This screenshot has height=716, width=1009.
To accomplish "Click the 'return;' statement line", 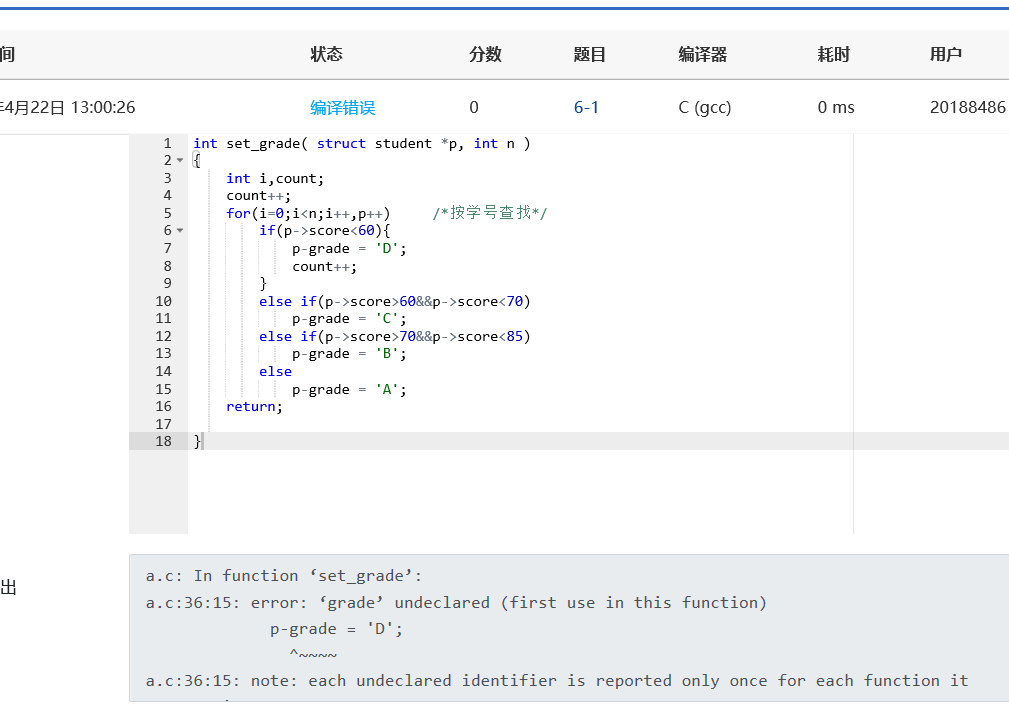I will [x=254, y=407].
